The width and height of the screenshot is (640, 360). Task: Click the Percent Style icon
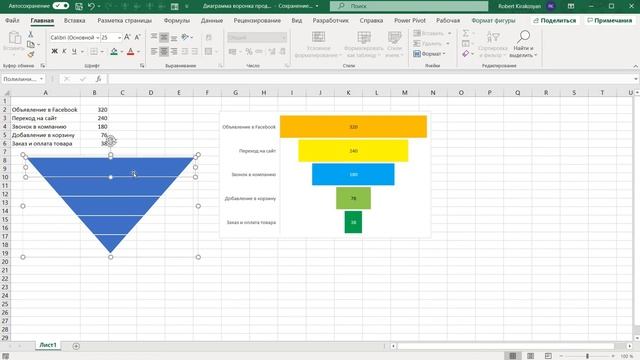[x=249, y=51]
